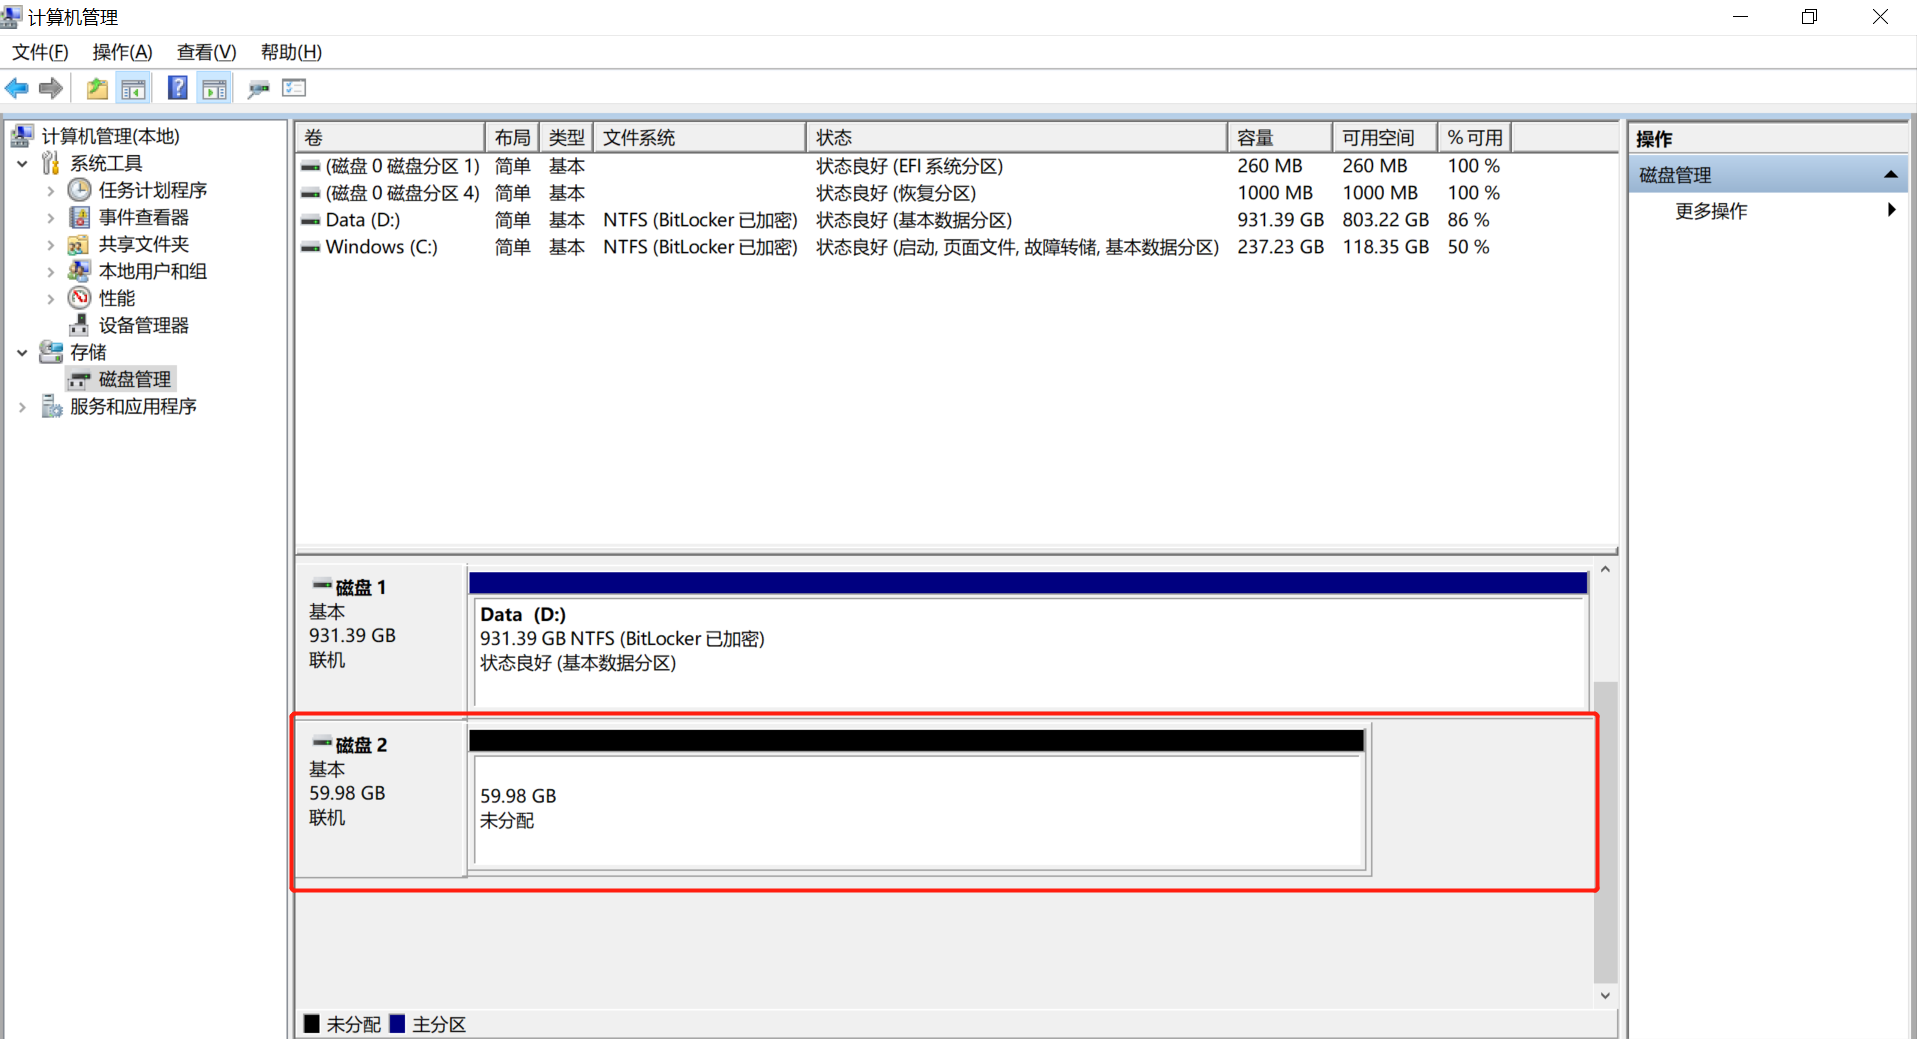Click the Forward arrow toolbar icon
The image size is (1917, 1039).
51,88
